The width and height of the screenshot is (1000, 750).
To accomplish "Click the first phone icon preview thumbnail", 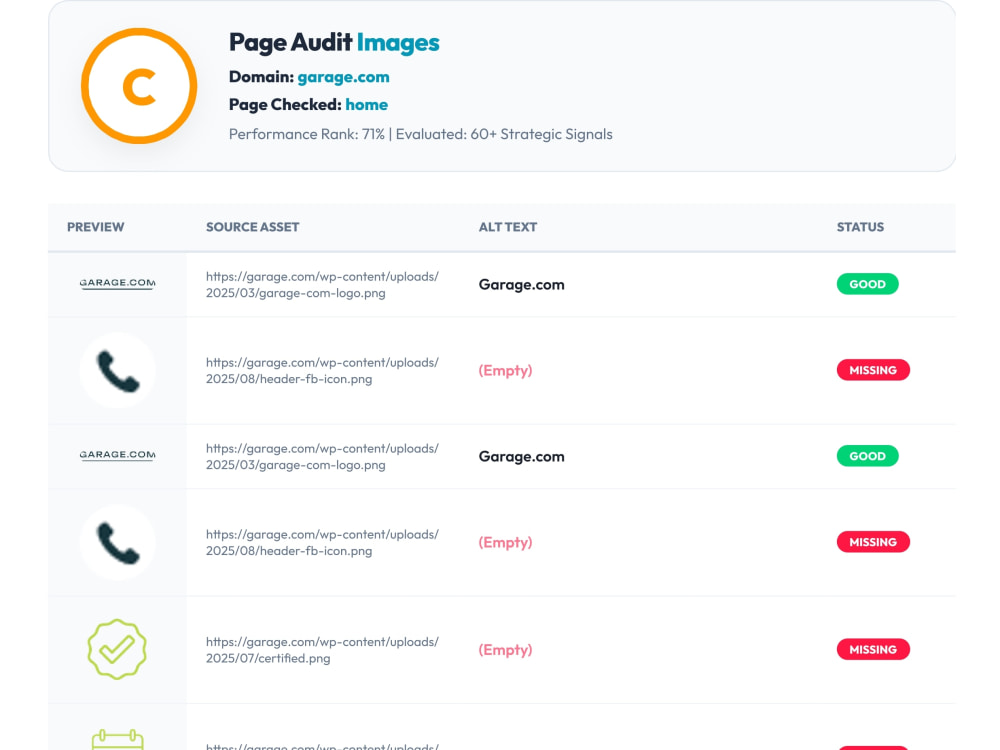I will [x=117, y=370].
